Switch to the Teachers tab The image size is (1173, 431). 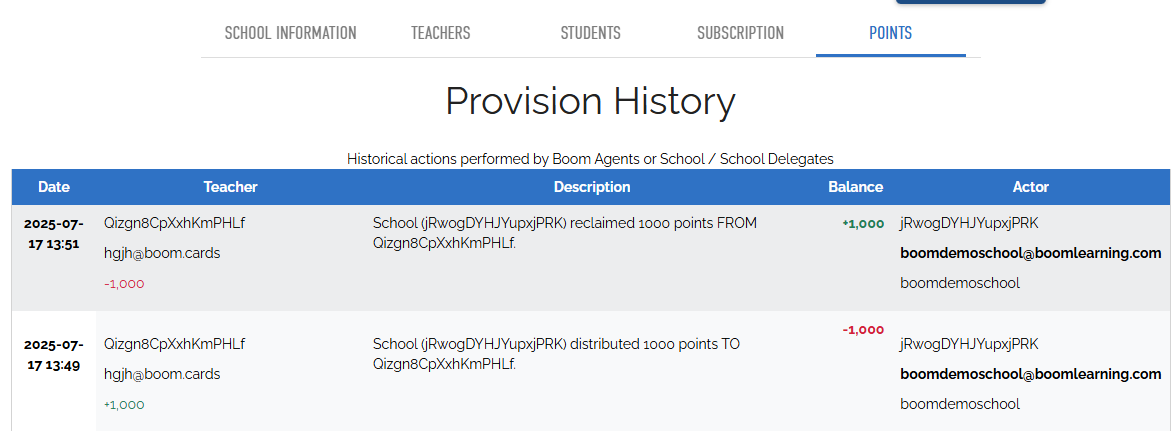click(x=441, y=33)
